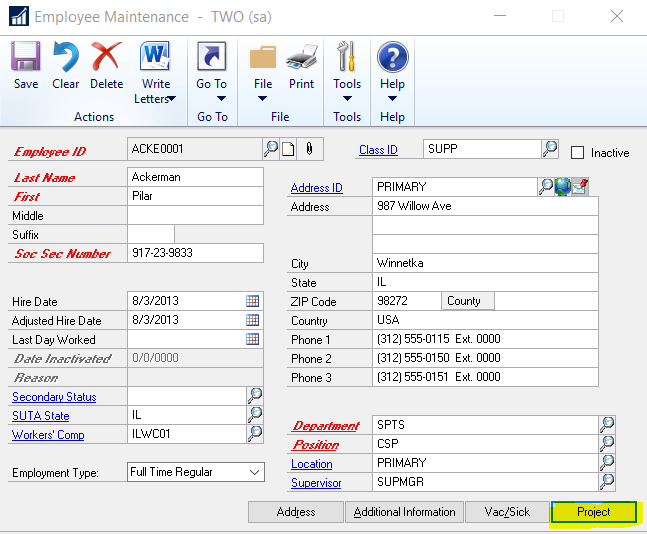Screen dimensions: 647x534
Task: Click the paperclip attachment icon beside Employee ID
Action: click(309, 149)
